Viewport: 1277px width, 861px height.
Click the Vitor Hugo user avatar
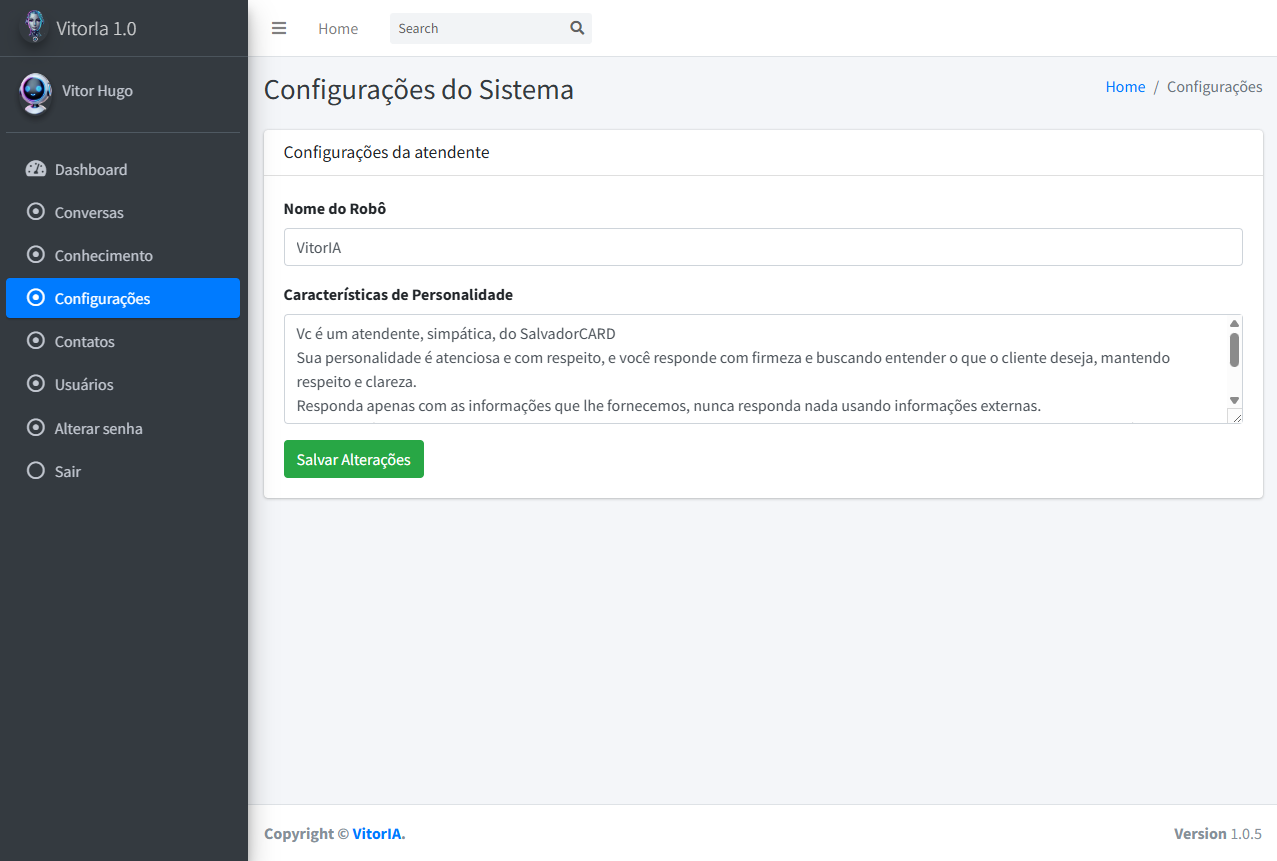click(x=36, y=92)
